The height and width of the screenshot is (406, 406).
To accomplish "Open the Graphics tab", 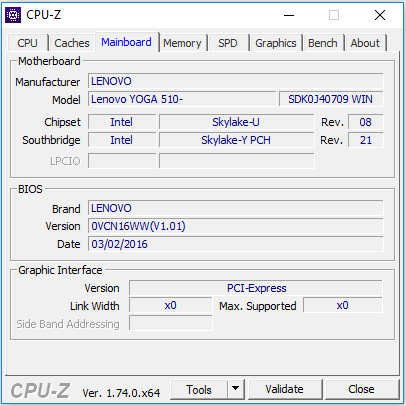I will pos(276,43).
